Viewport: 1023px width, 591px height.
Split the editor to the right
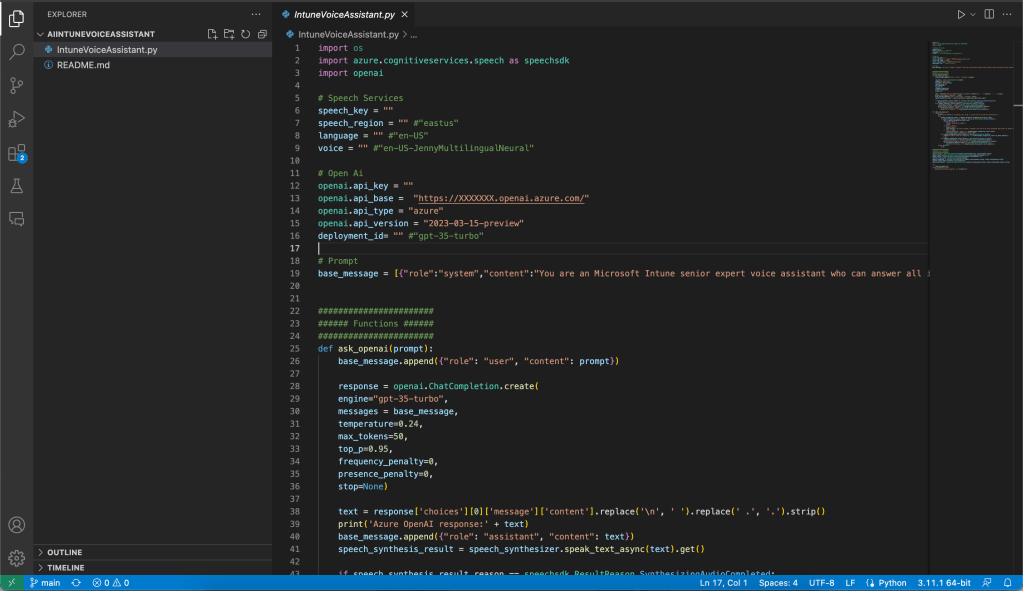pyautogui.click(x=990, y=15)
